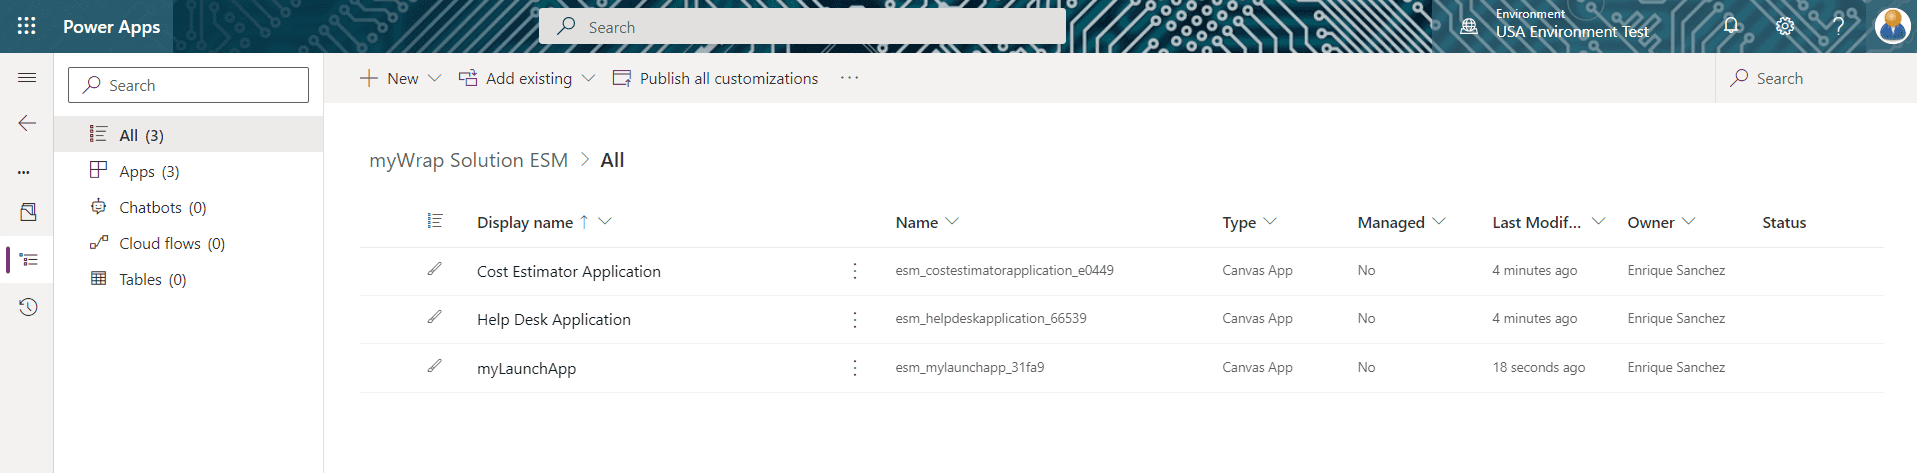The image size is (1917, 473).
Task: Click the New button
Action: click(x=389, y=78)
